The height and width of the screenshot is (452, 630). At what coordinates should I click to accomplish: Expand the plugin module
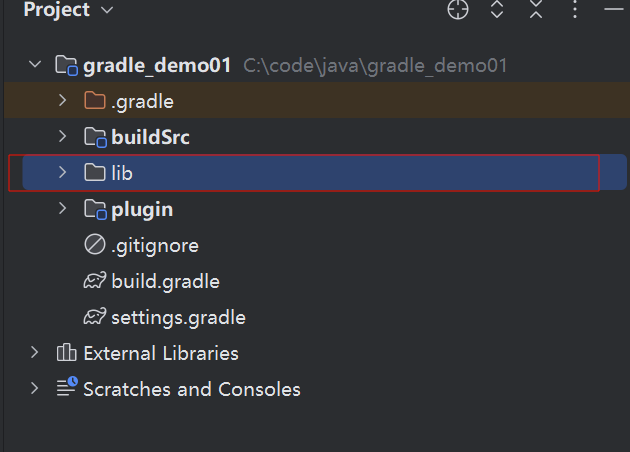pyautogui.click(x=62, y=208)
